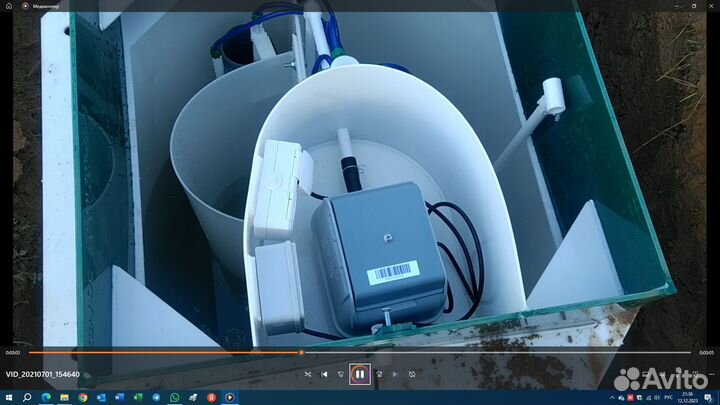Open Excel from taskbar
The image size is (720, 405).
tap(137, 397)
